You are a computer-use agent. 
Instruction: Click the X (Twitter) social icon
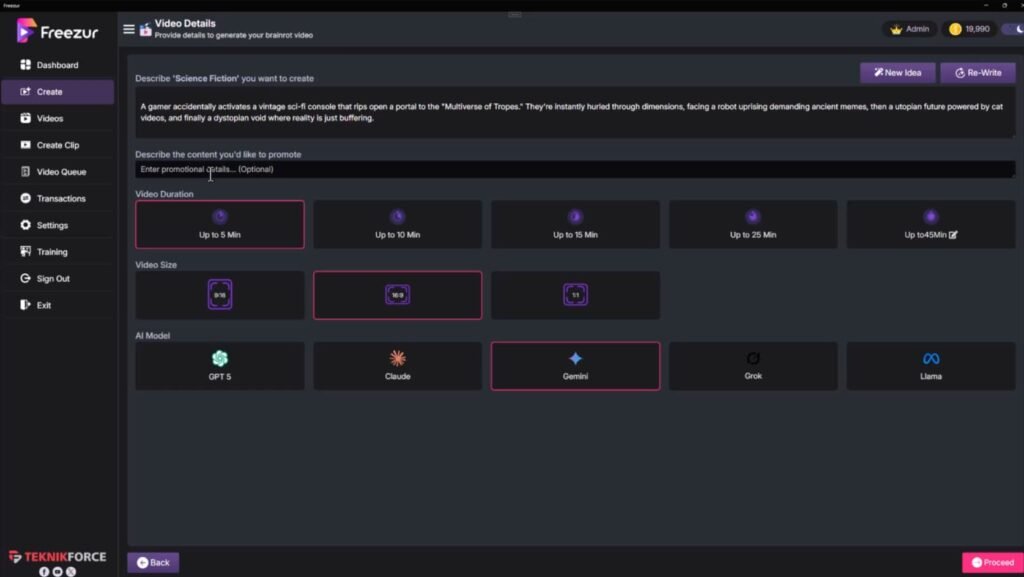click(70, 571)
